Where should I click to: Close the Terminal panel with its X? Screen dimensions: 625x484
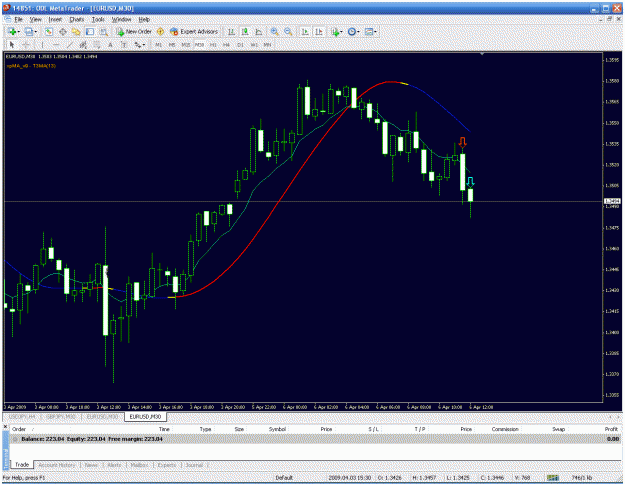[6, 427]
